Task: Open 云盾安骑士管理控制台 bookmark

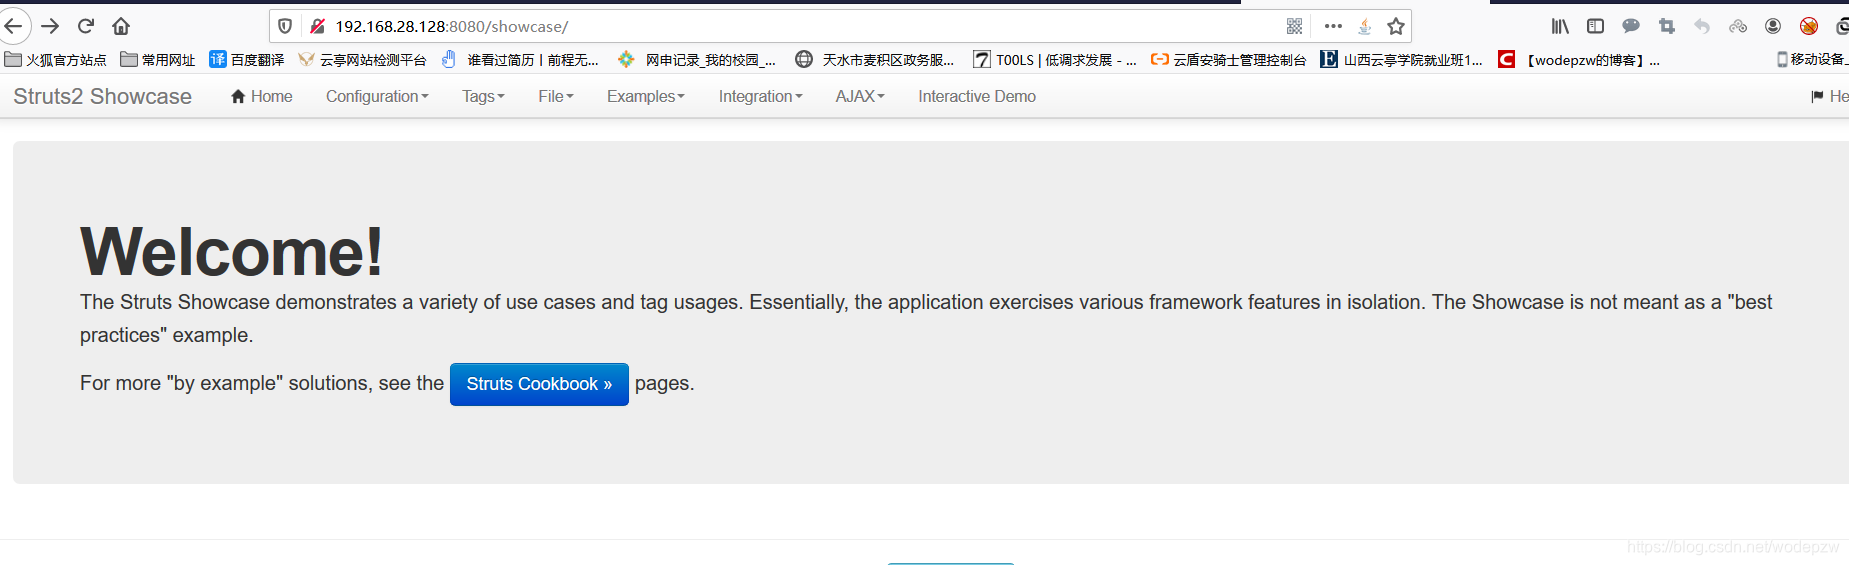Action: coord(1229,60)
